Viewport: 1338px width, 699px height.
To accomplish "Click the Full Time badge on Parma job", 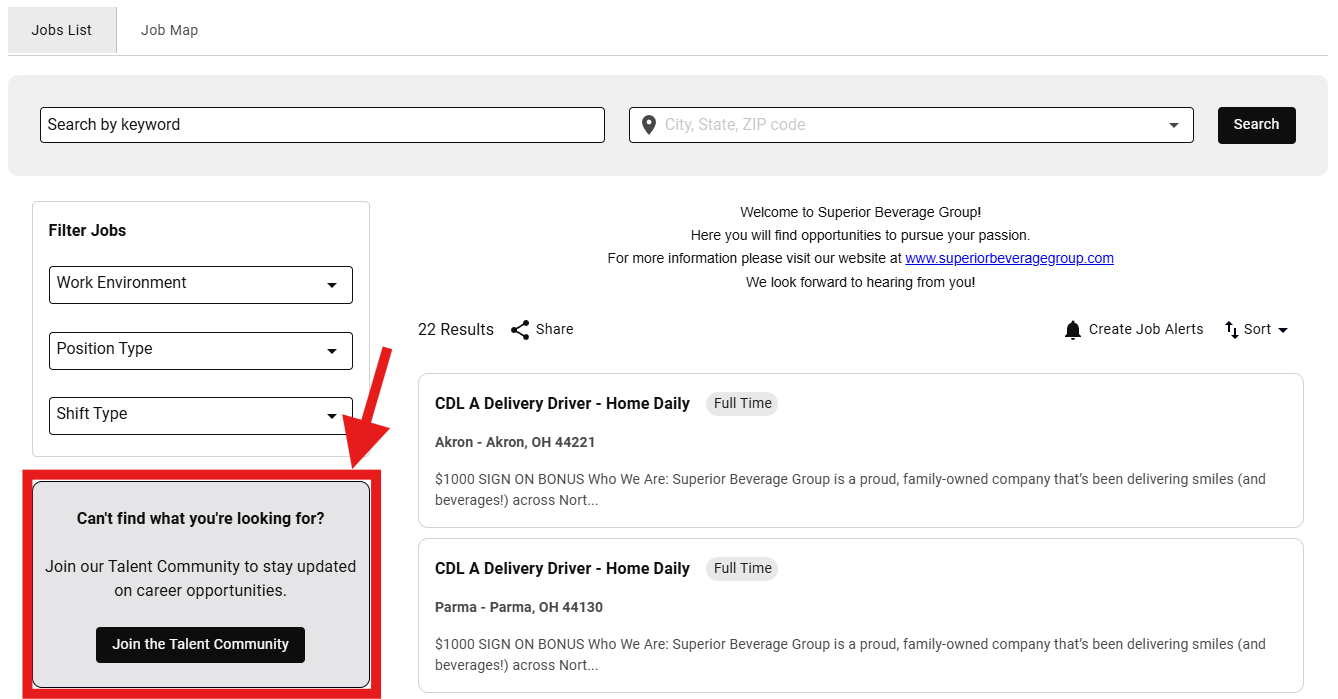I will tap(742, 568).
